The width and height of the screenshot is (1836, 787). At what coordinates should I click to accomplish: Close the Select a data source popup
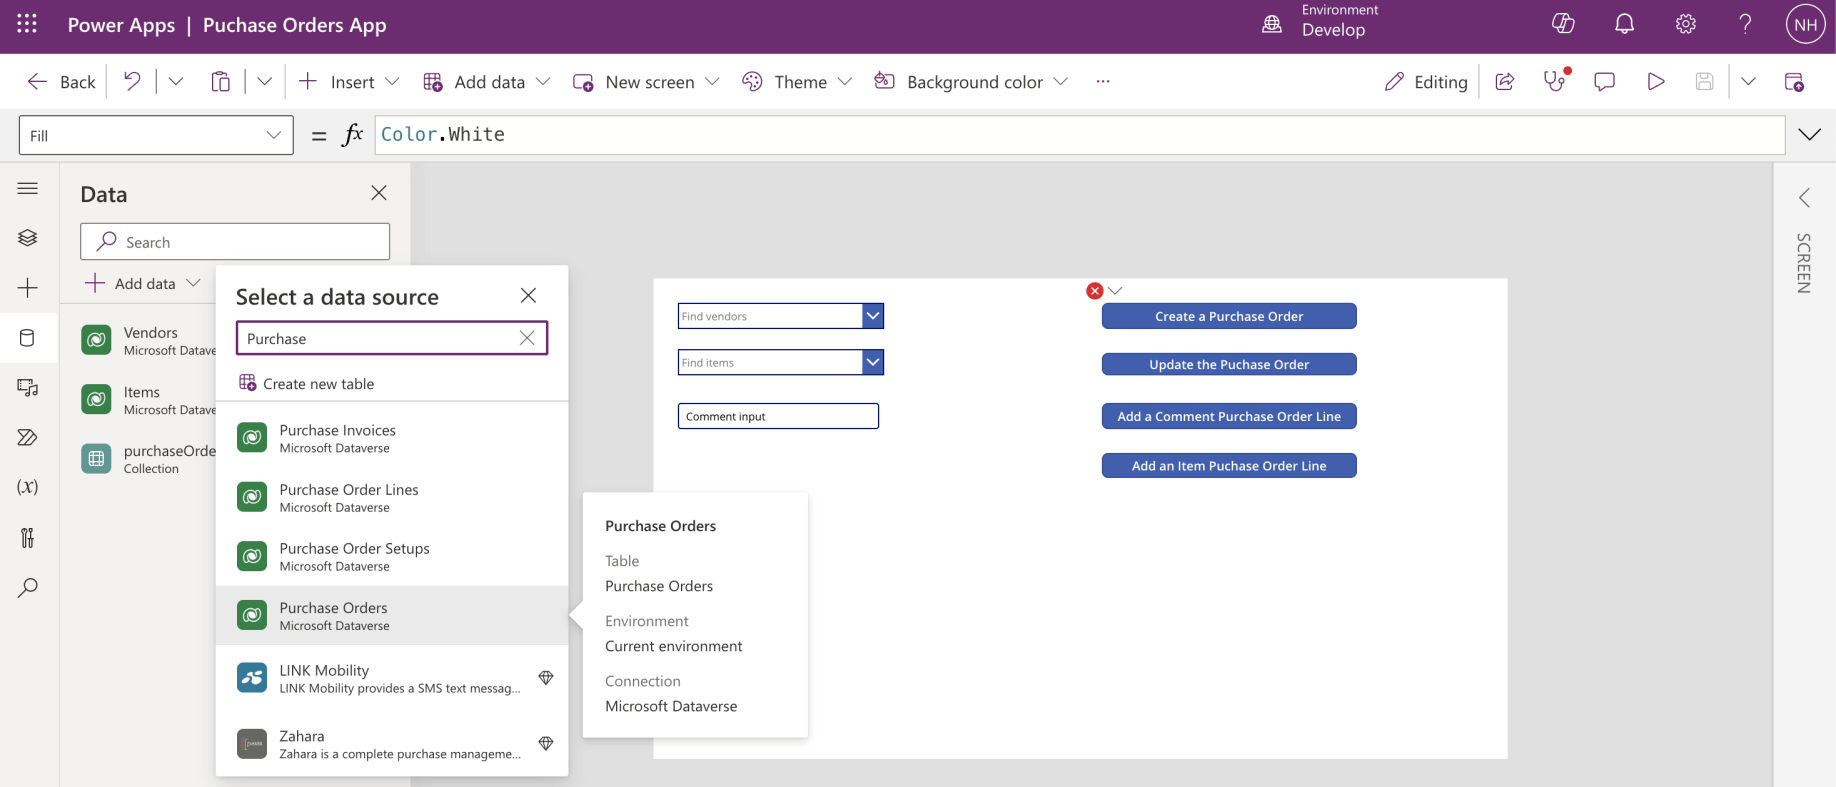pos(528,296)
